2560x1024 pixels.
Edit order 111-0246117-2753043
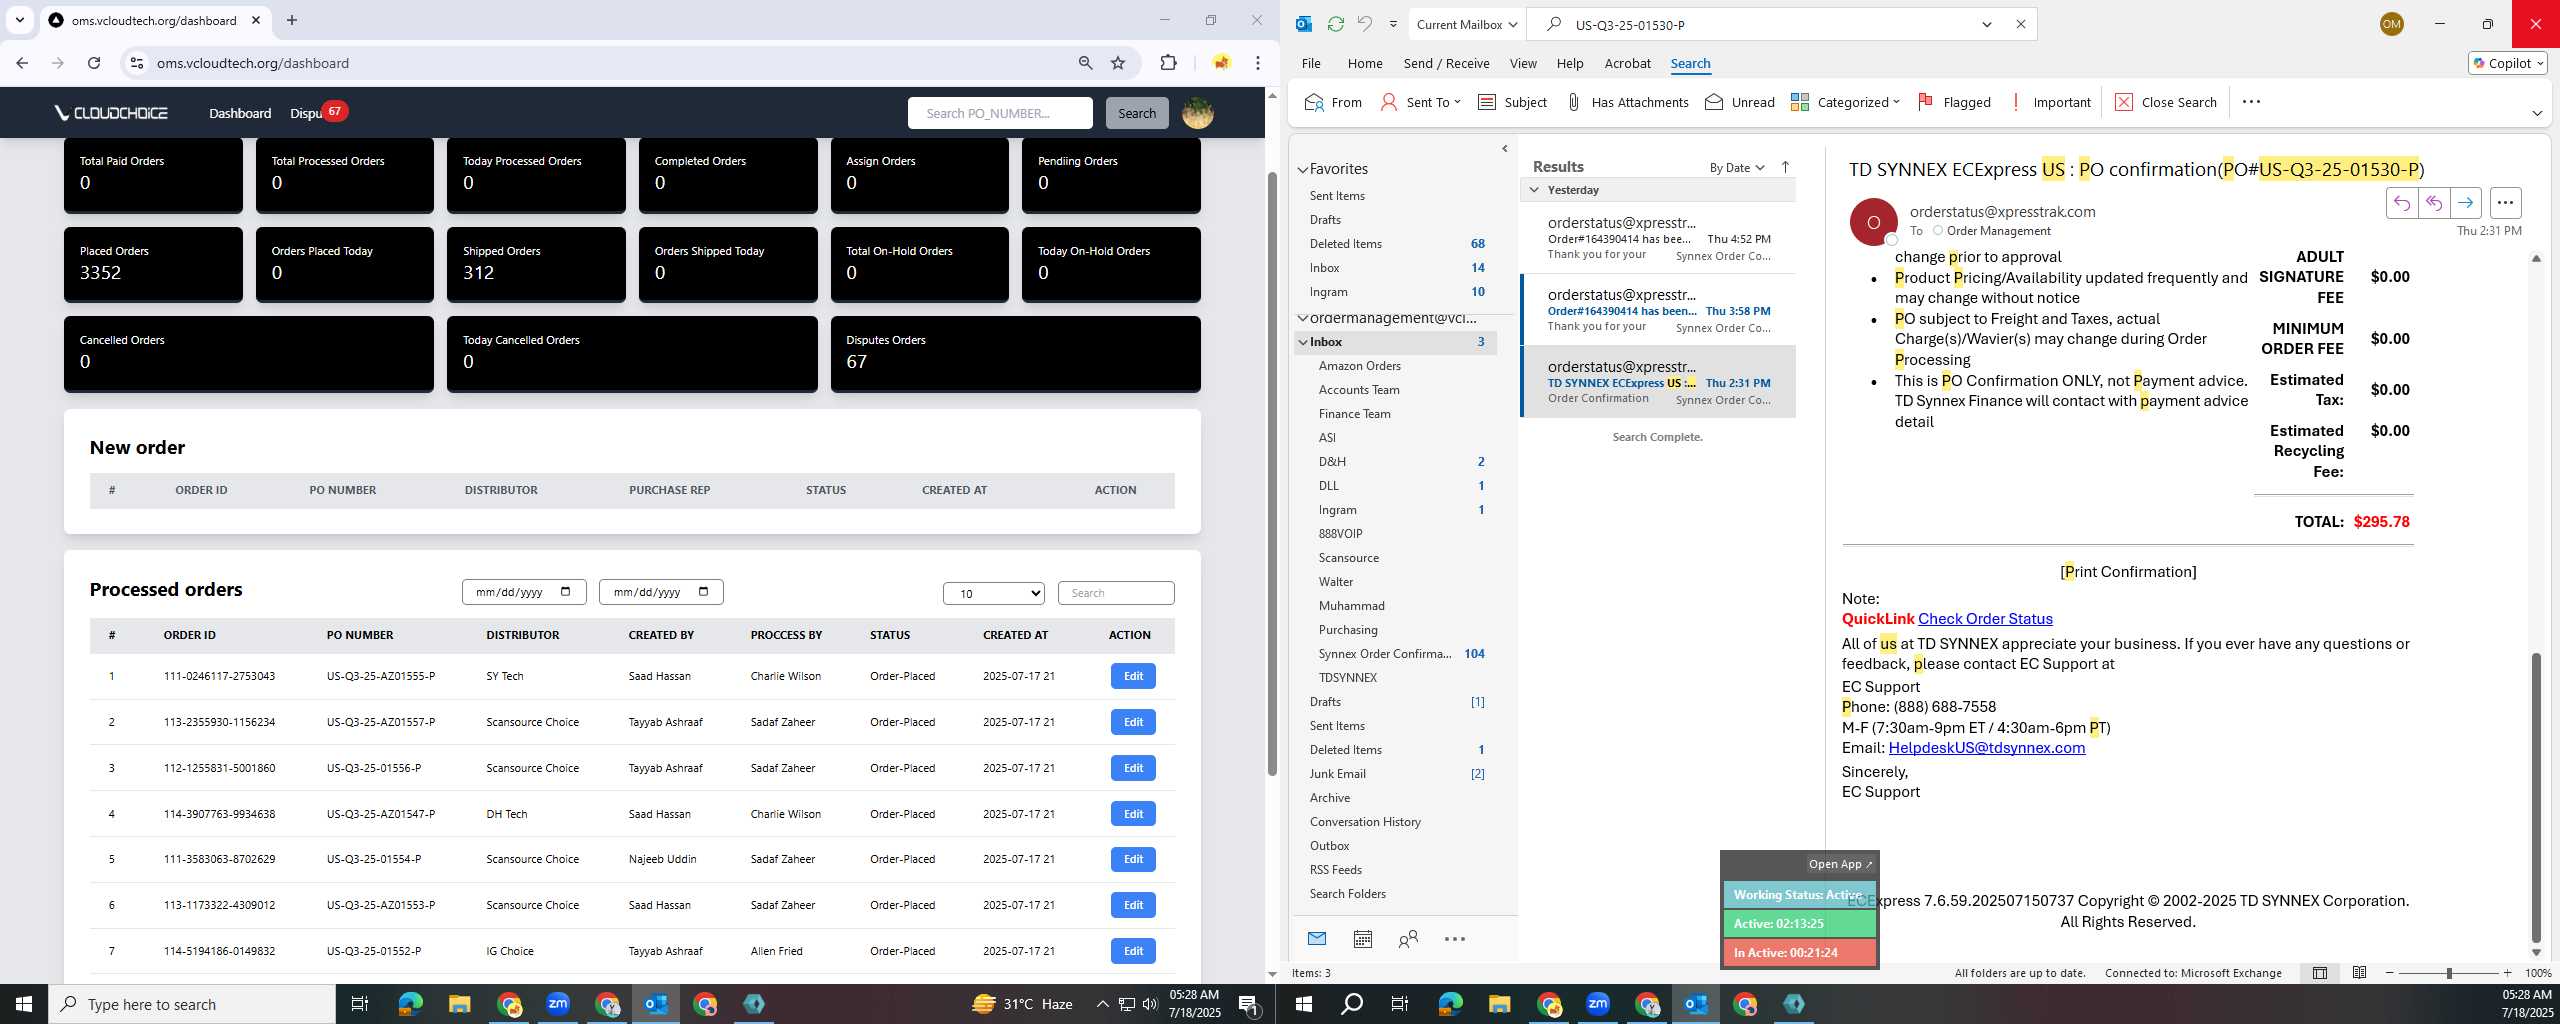(1133, 676)
